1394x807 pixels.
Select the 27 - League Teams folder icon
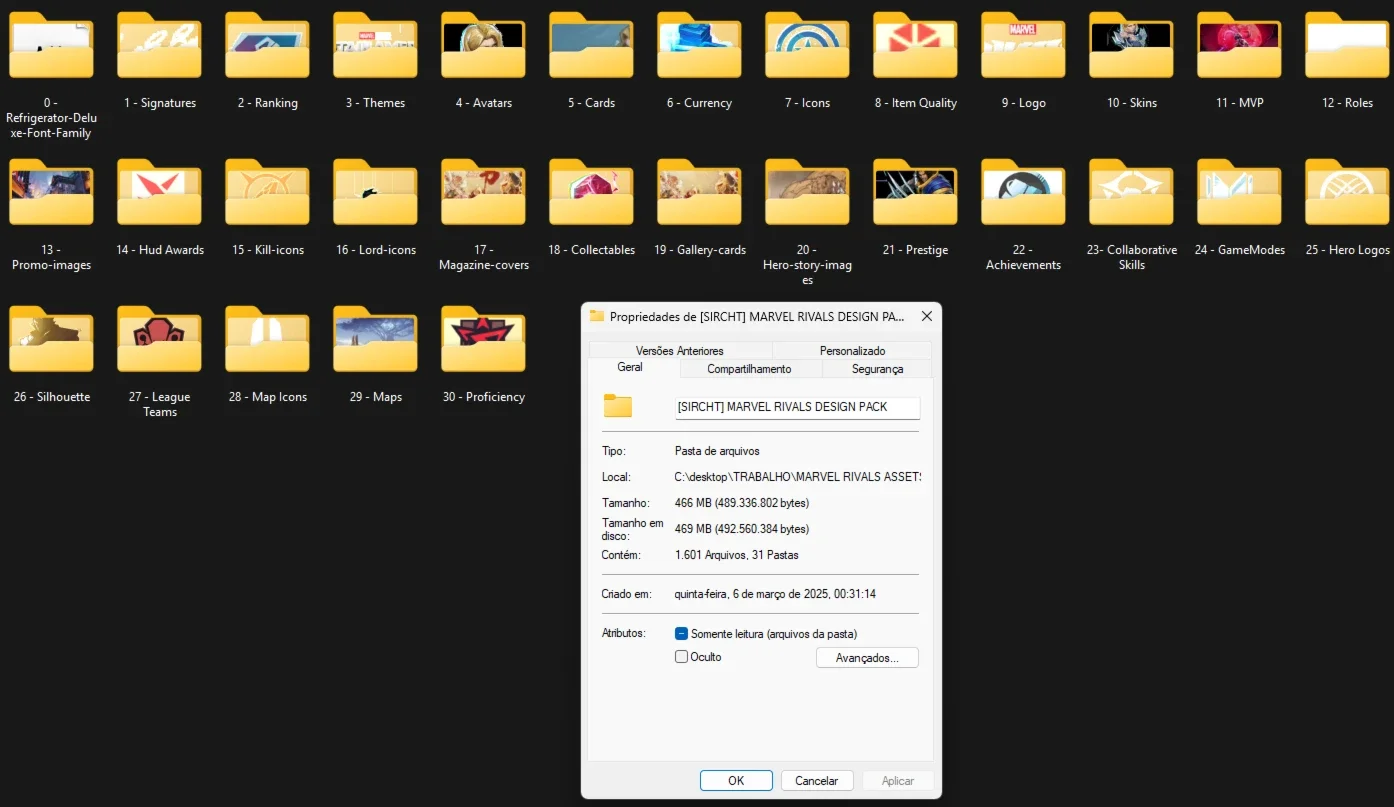click(159, 339)
